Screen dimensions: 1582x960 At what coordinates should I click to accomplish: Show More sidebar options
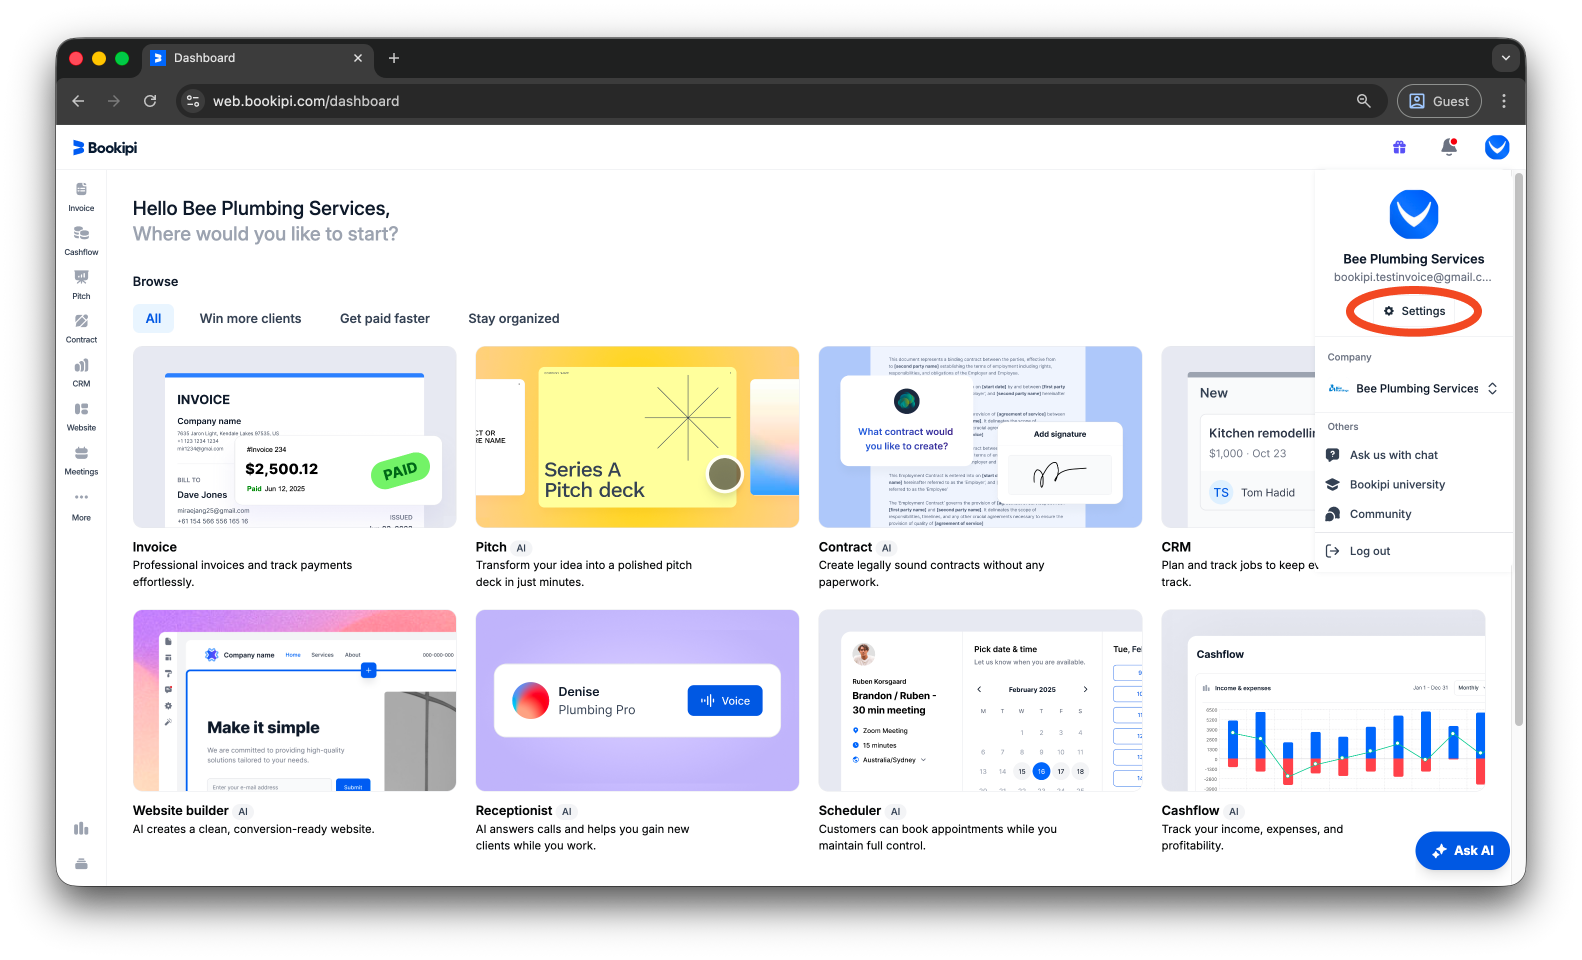[81, 506]
